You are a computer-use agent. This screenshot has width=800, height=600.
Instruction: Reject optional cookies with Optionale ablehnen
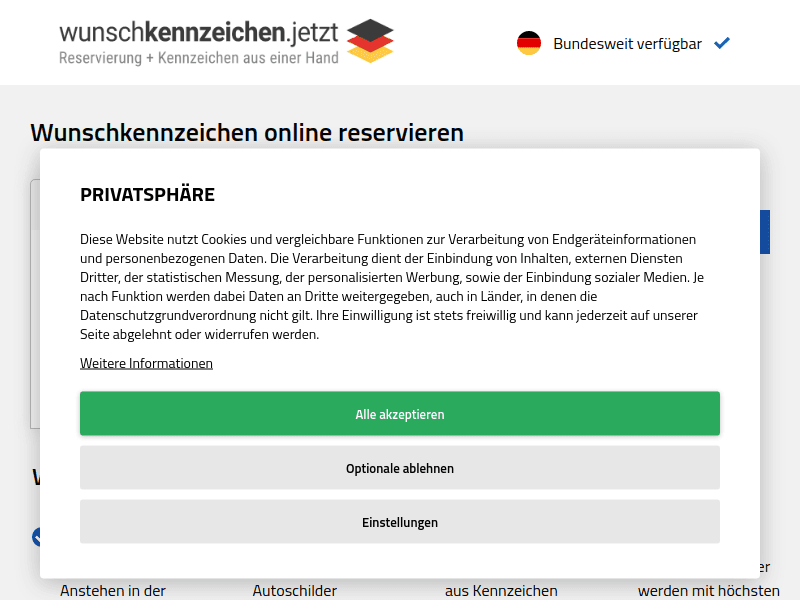pyautogui.click(x=400, y=467)
